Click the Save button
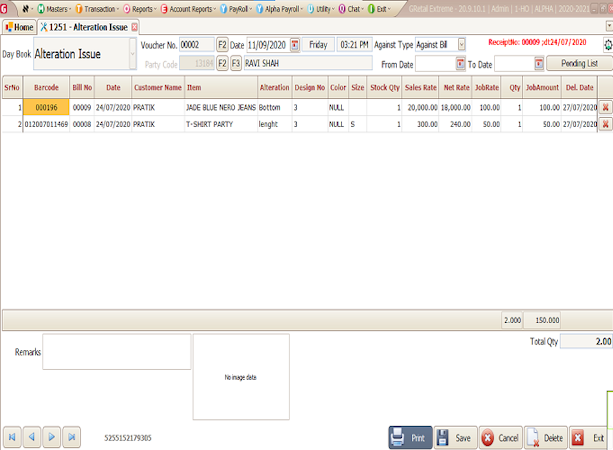Screen dimensions: 613x450 click(x=455, y=437)
